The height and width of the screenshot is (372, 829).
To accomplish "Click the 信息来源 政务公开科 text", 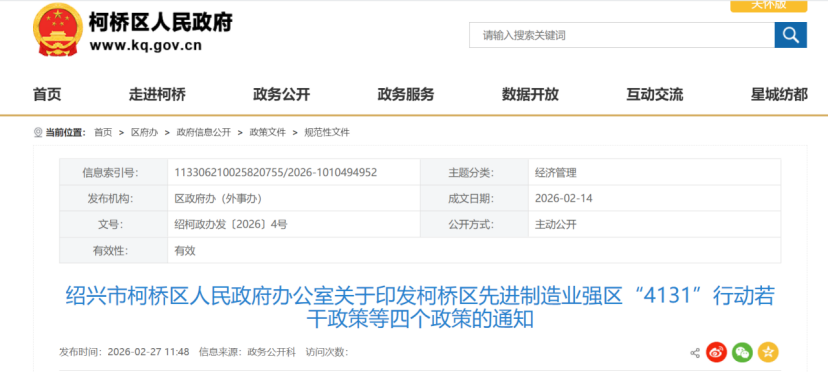I will pos(247,352).
